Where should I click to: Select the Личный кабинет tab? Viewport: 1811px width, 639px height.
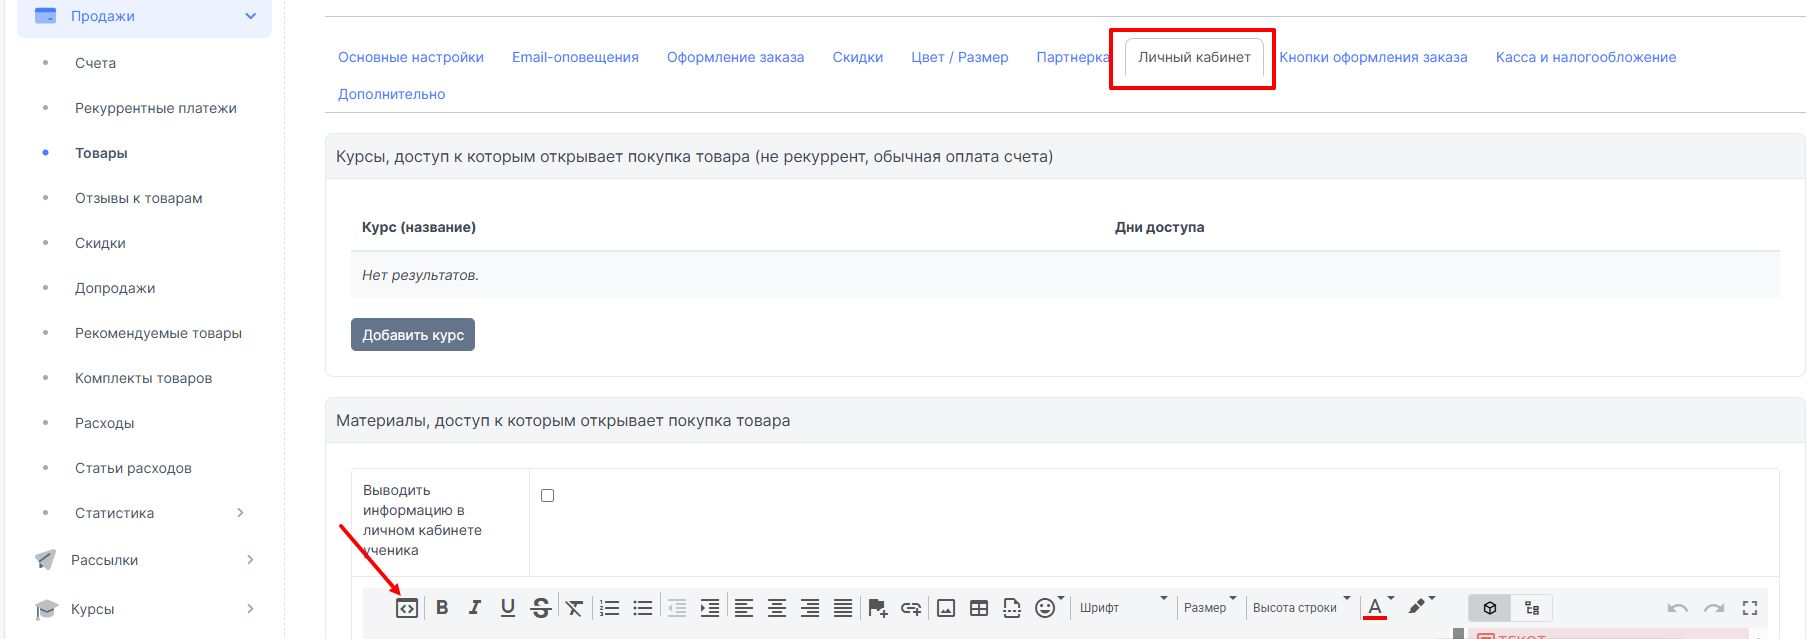pos(1194,57)
